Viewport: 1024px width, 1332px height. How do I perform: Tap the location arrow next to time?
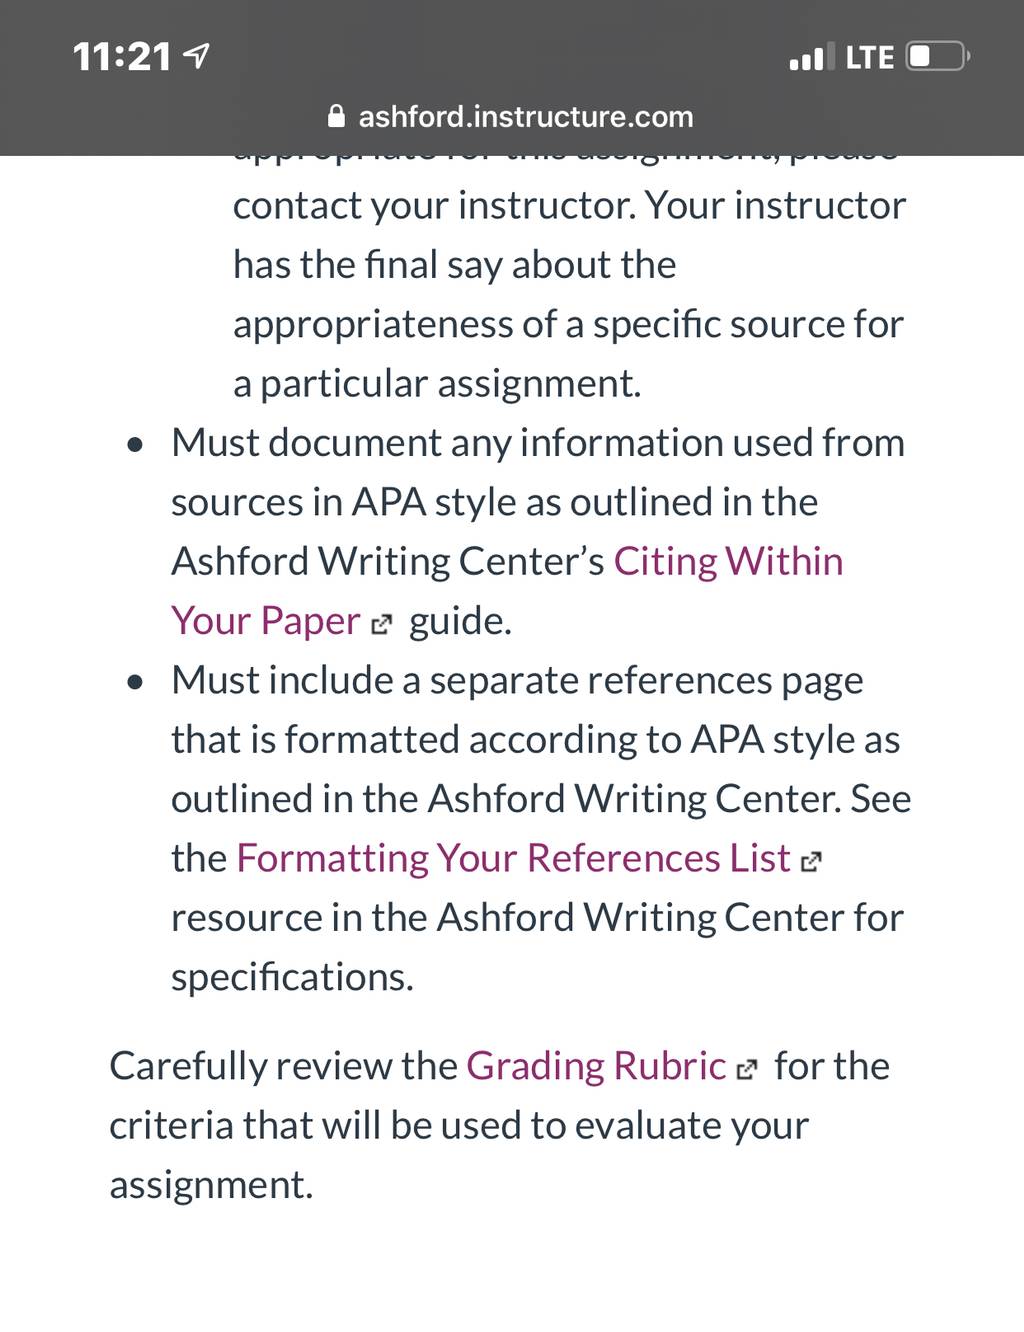pyautogui.click(x=197, y=56)
